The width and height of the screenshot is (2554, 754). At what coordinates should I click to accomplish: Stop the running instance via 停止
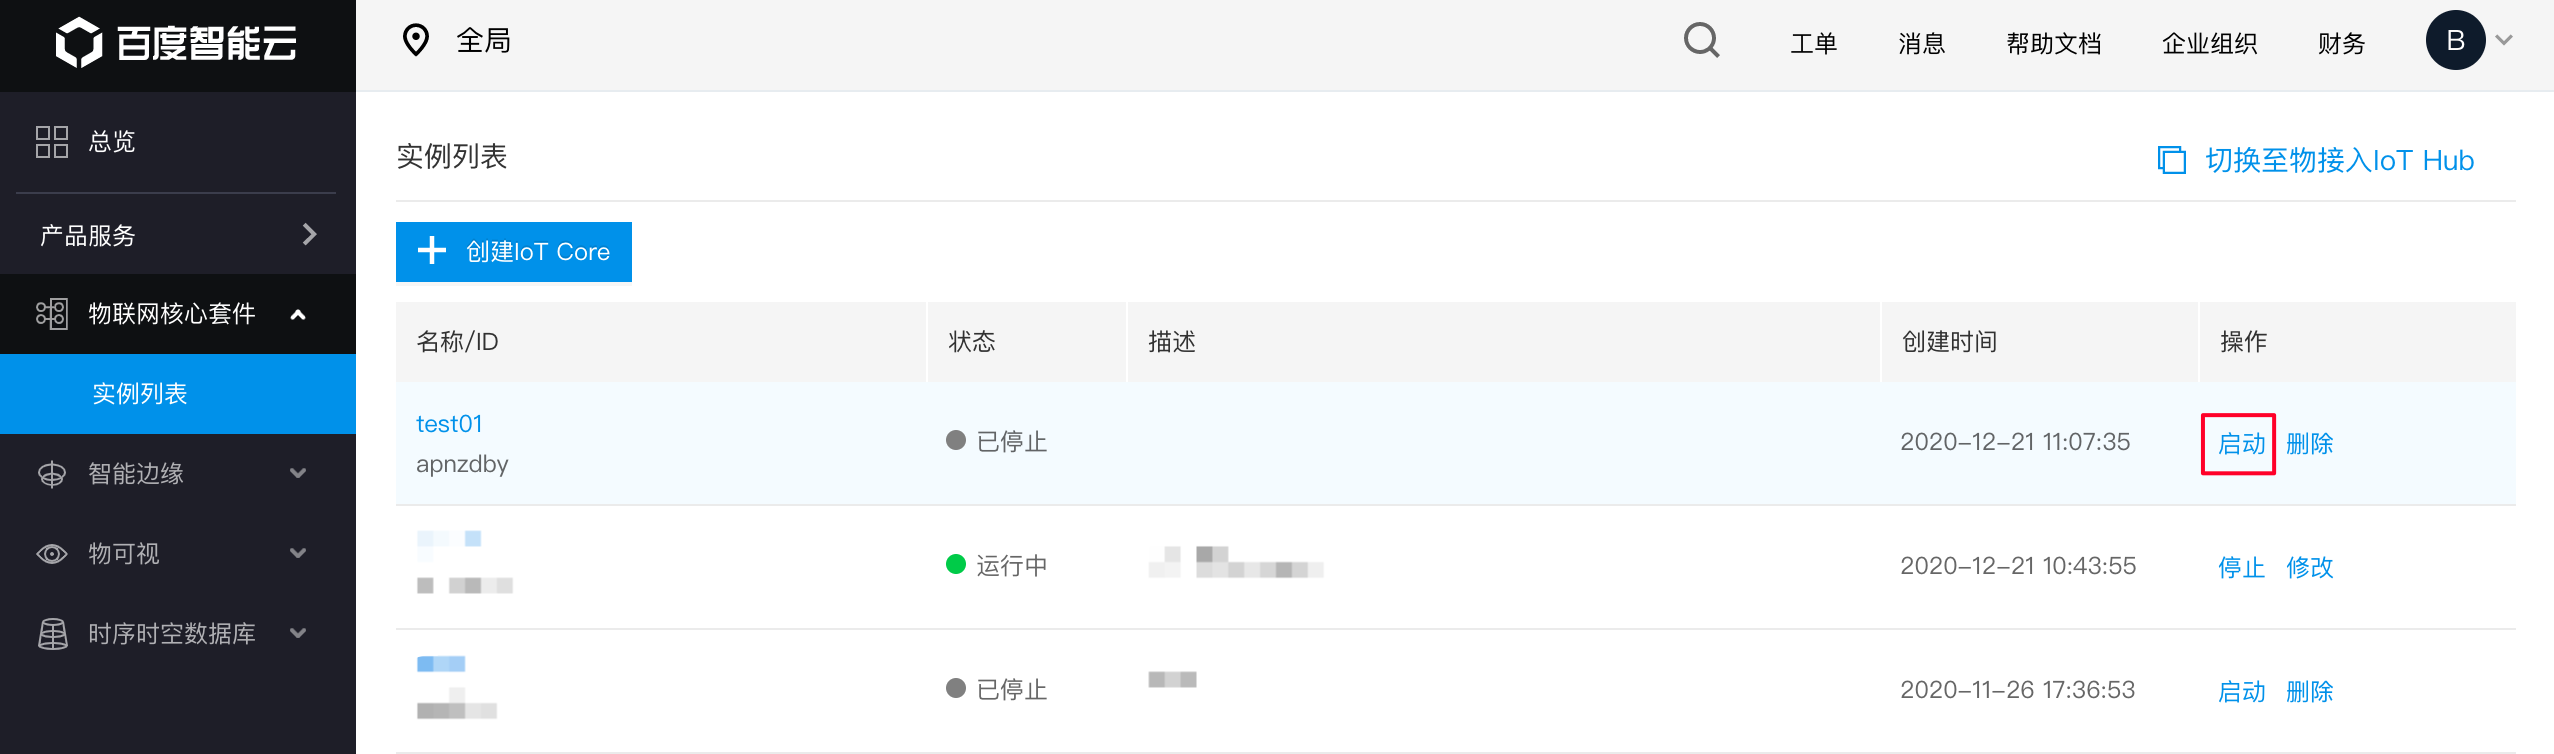[2241, 568]
